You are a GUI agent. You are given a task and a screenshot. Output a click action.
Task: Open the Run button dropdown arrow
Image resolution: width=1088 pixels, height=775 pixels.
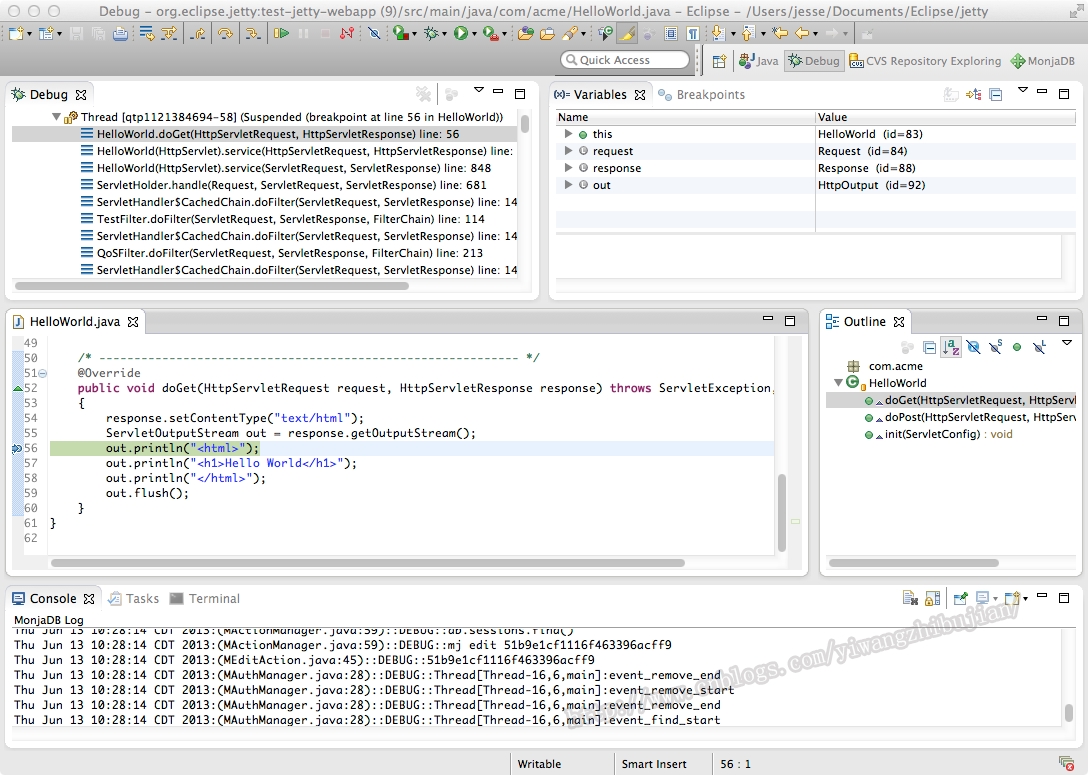pyautogui.click(x=475, y=33)
